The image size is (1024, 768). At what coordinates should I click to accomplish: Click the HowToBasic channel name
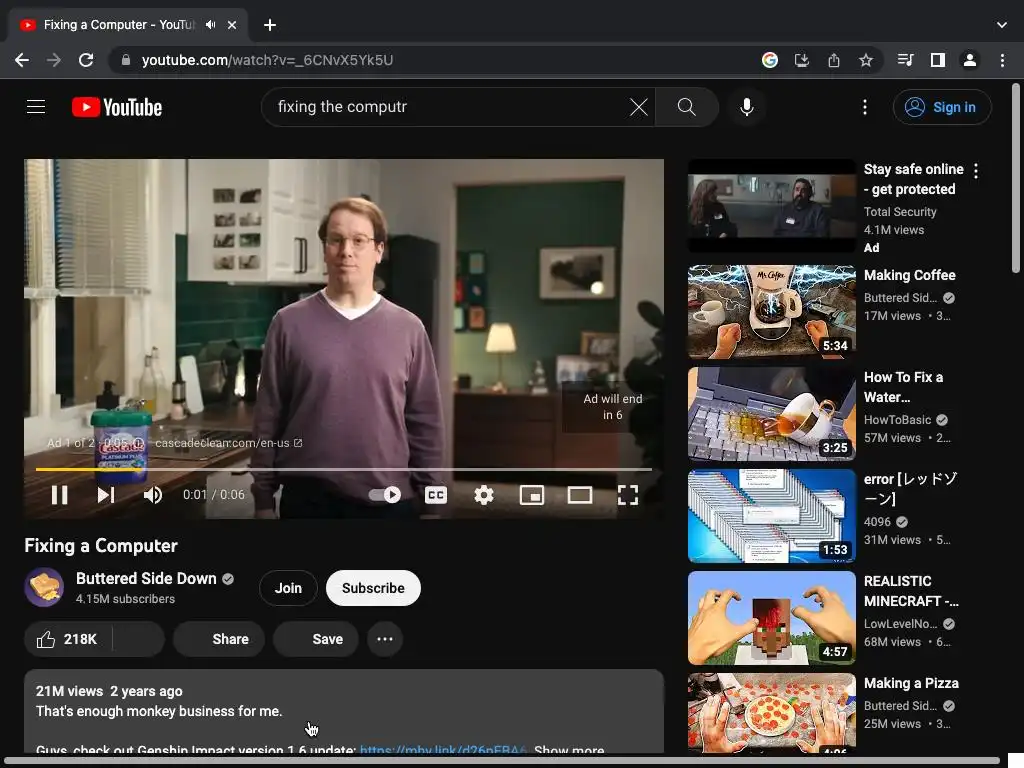click(897, 420)
